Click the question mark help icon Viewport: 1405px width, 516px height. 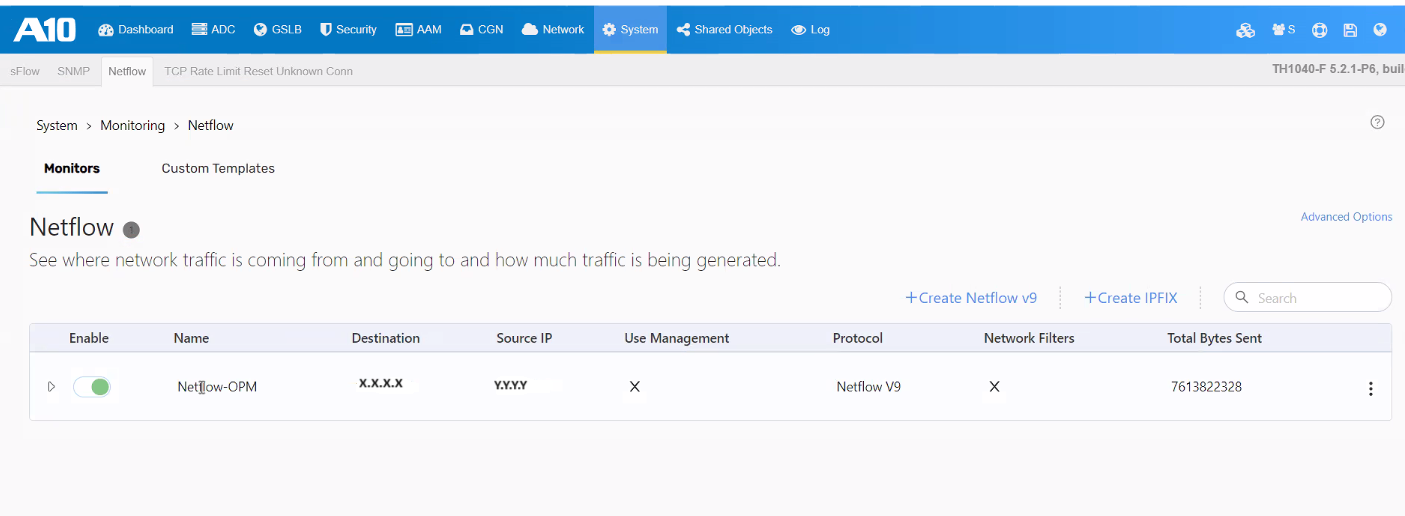click(1377, 122)
